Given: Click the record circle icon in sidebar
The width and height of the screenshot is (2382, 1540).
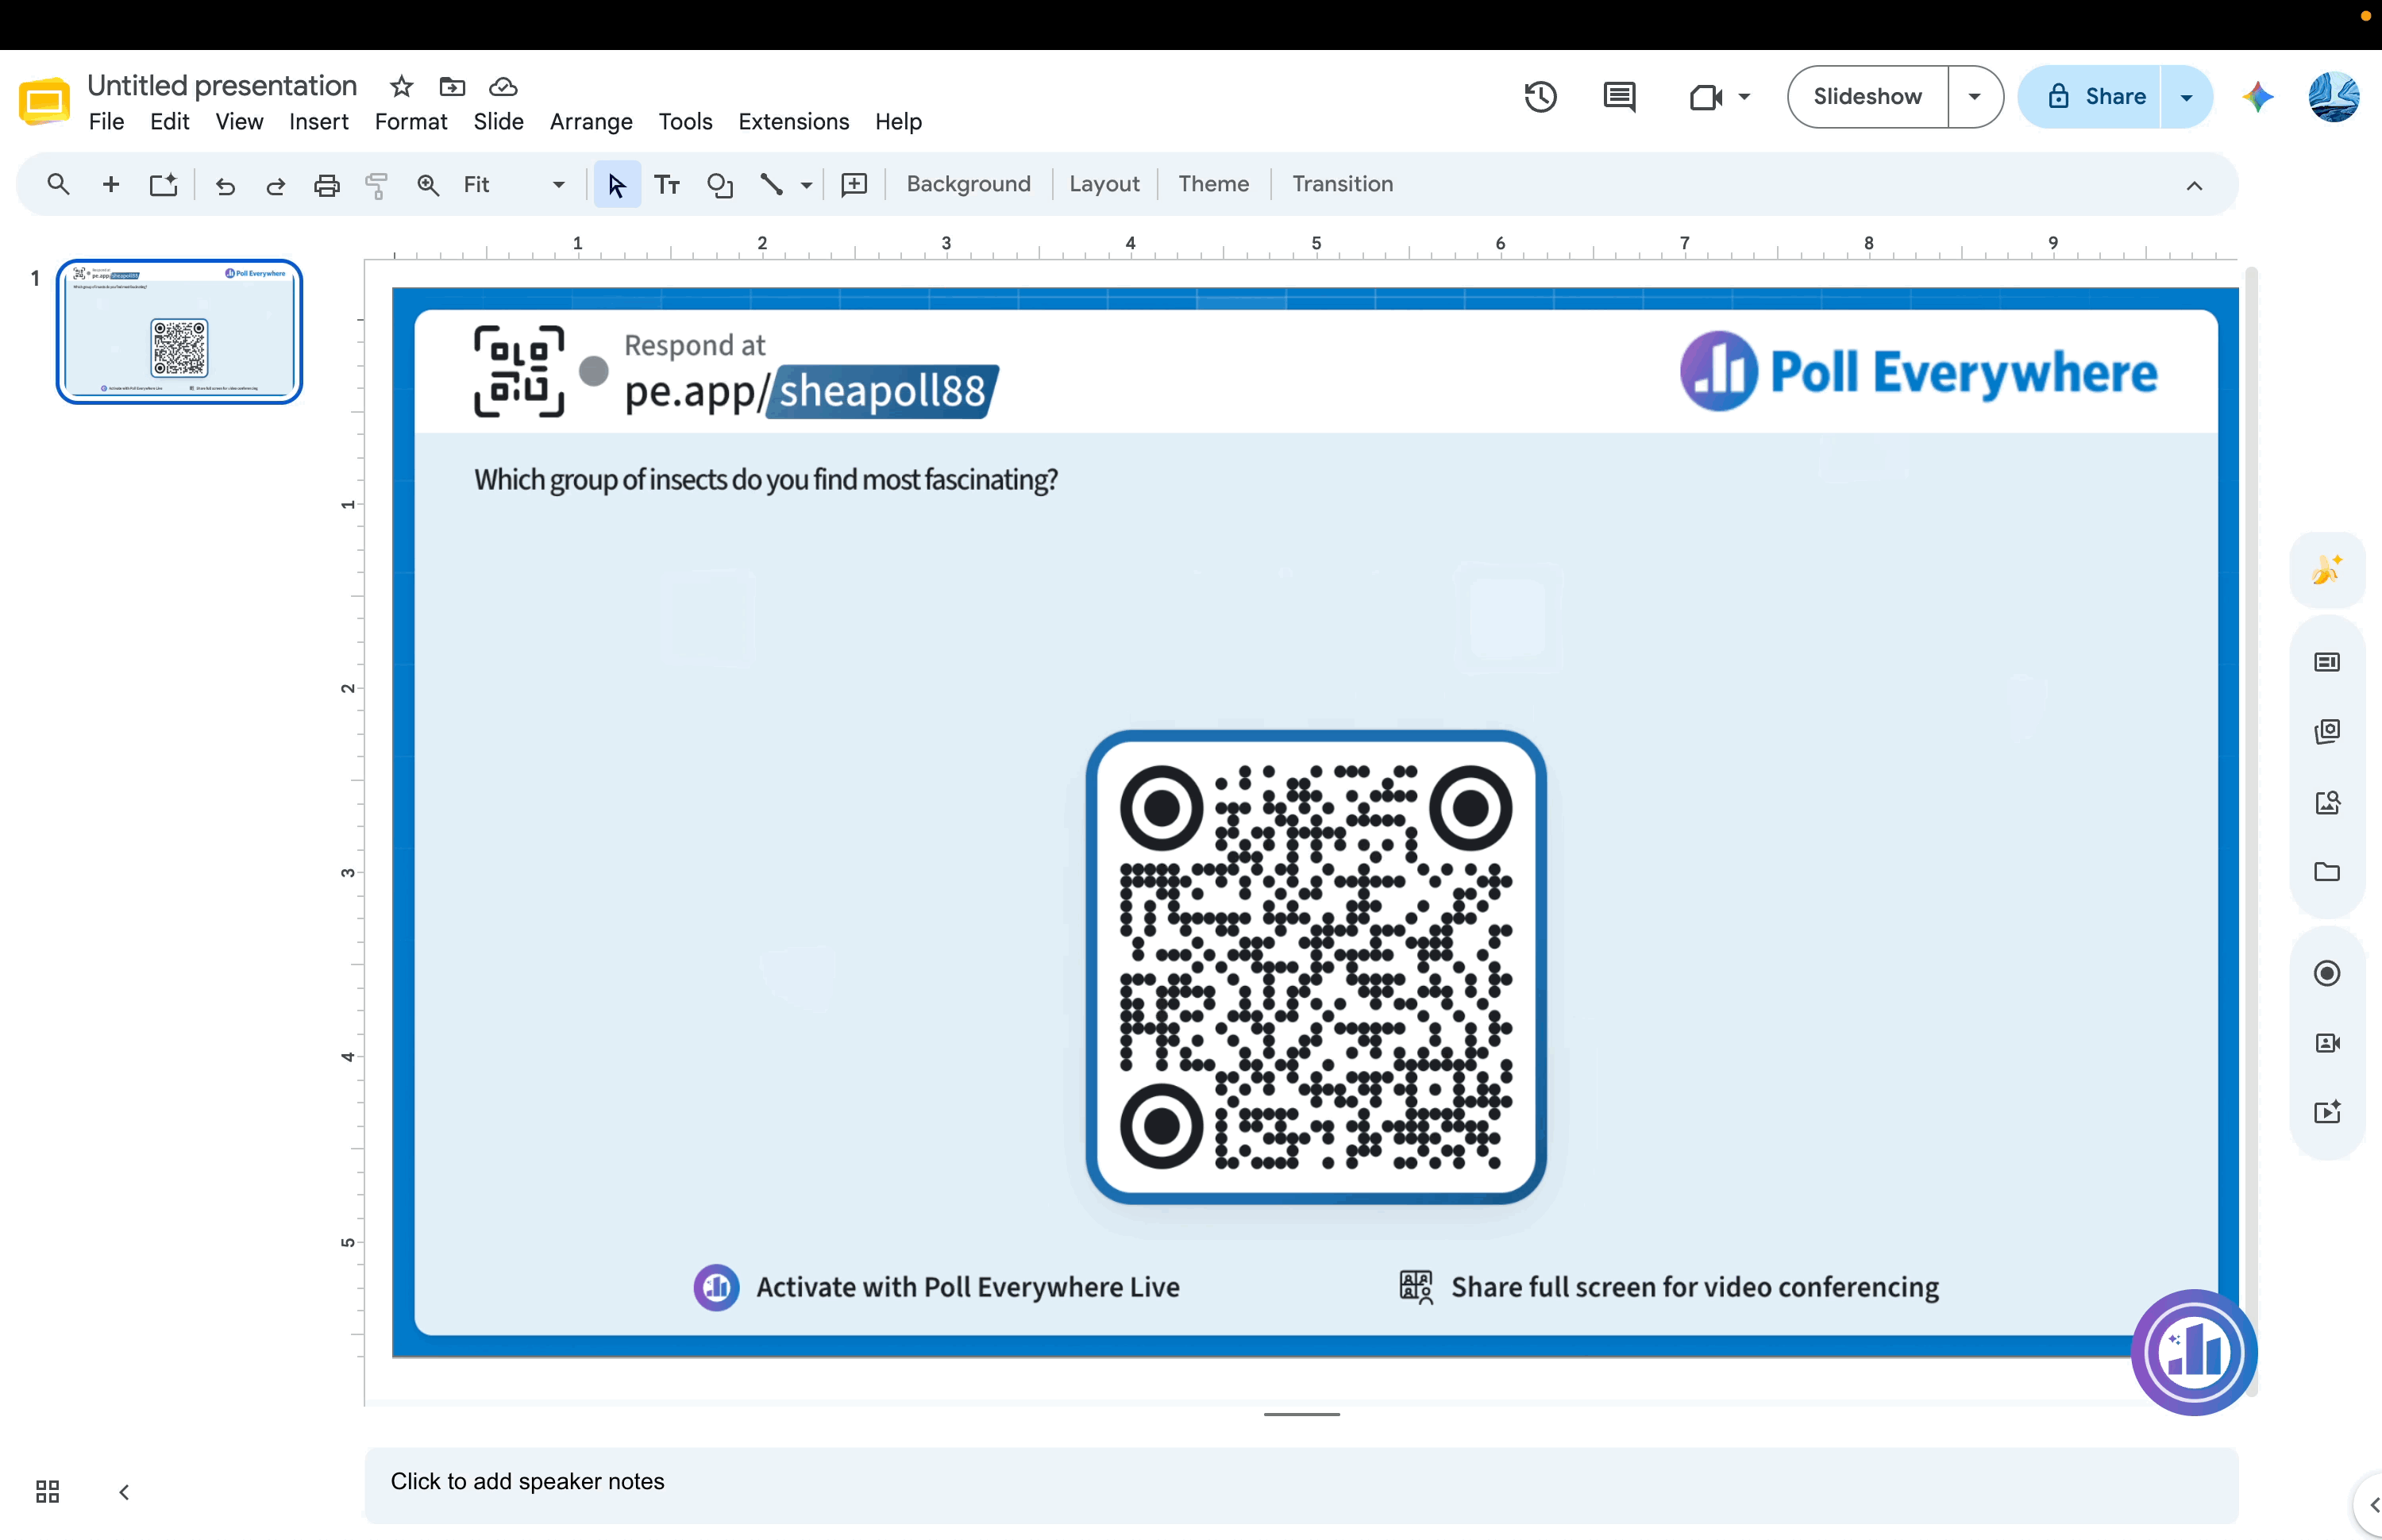Looking at the screenshot, I should (2327, 973).
